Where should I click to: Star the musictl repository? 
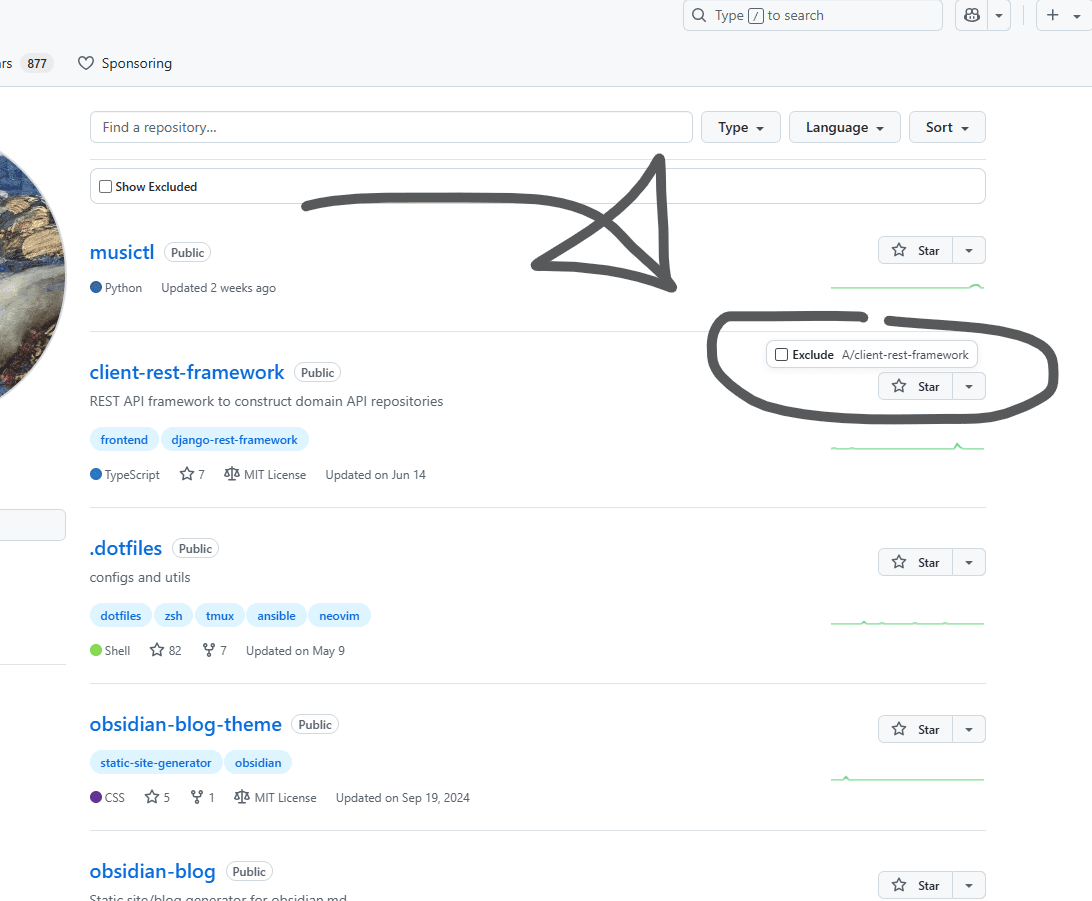[x=915, y=251]
